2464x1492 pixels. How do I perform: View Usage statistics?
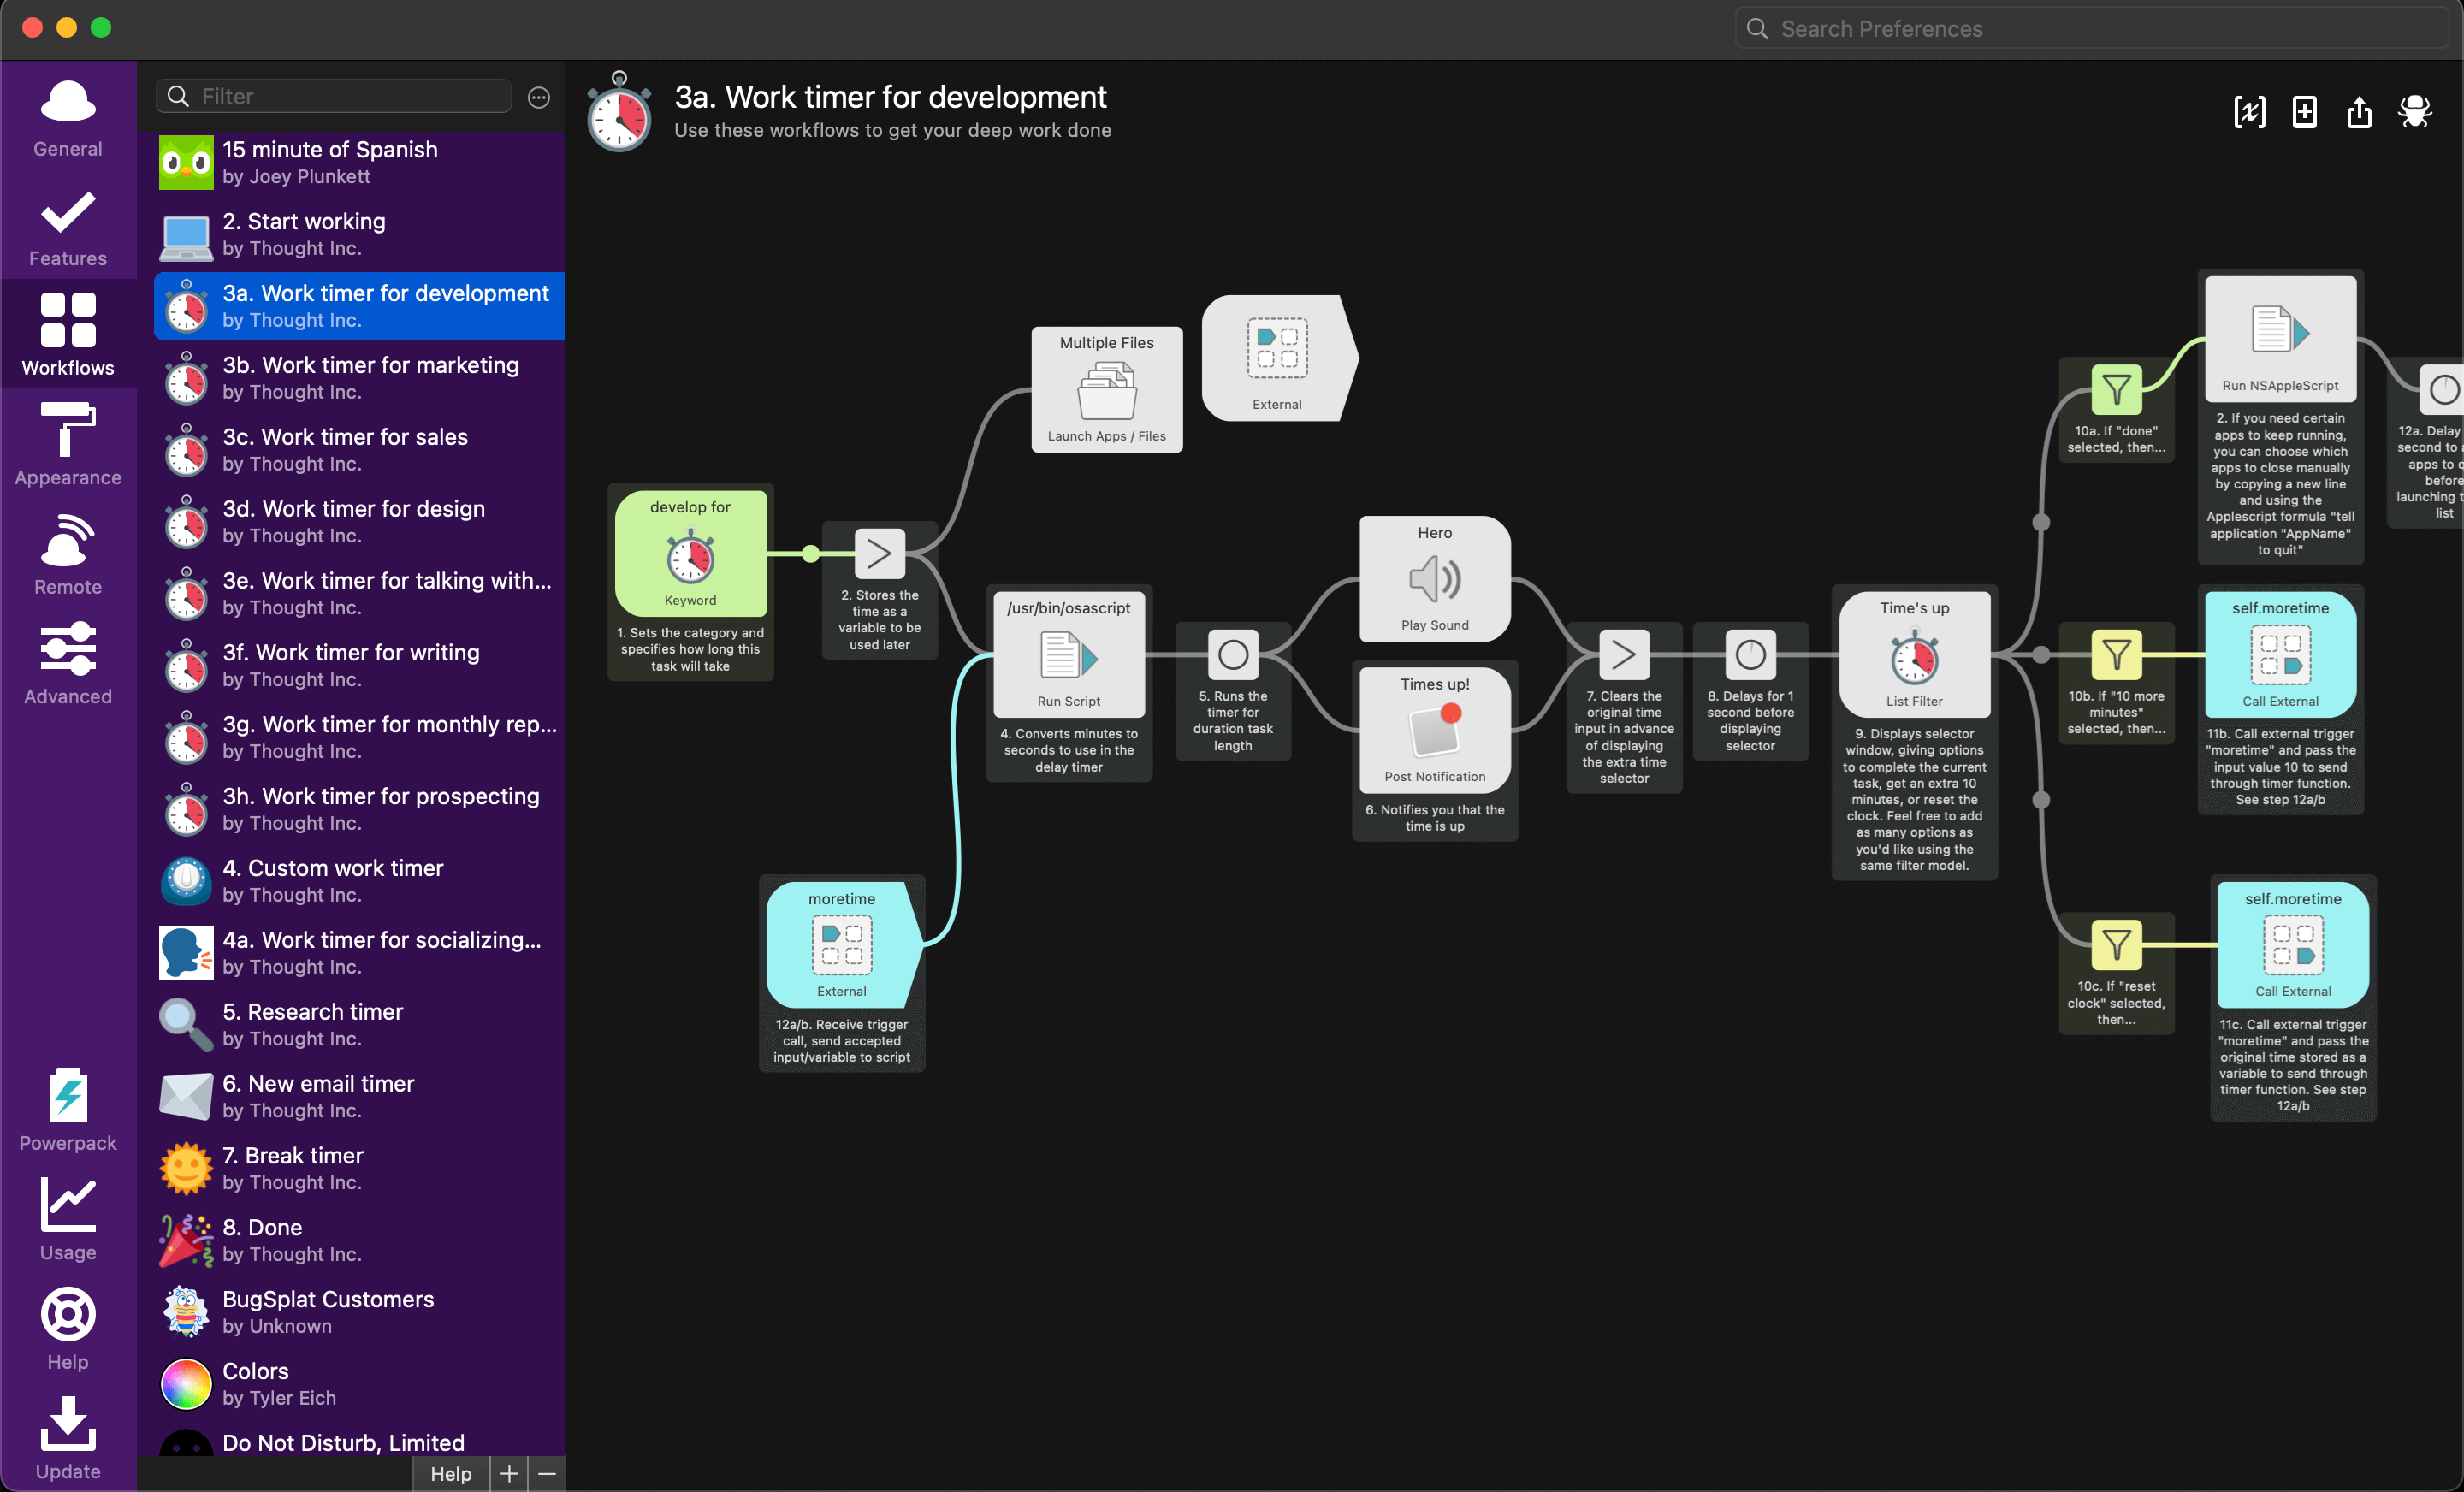(67, 1218)
